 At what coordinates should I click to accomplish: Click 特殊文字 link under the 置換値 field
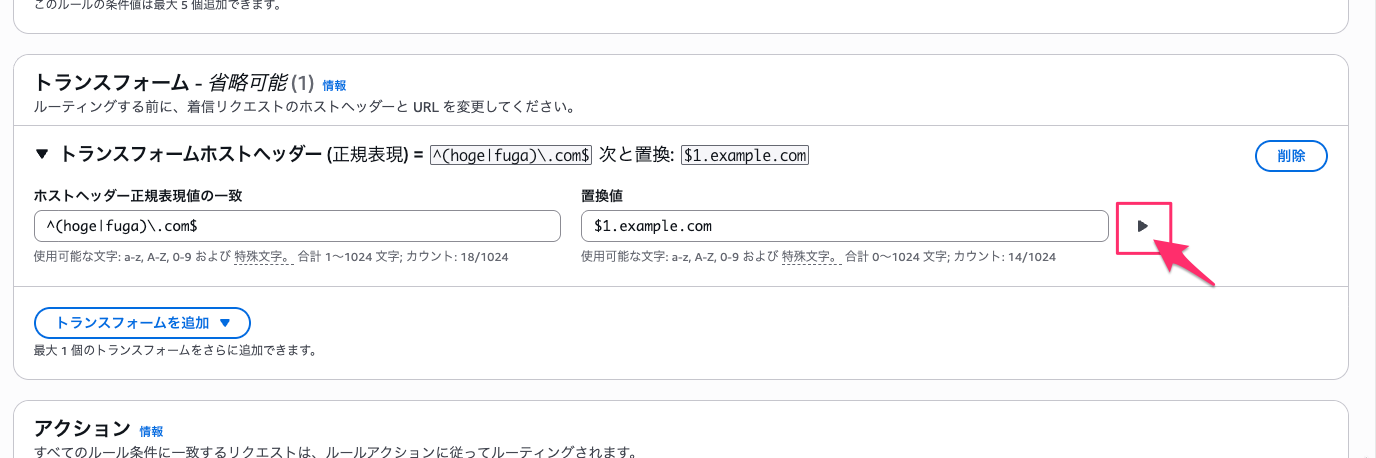[x=809, y=257]
